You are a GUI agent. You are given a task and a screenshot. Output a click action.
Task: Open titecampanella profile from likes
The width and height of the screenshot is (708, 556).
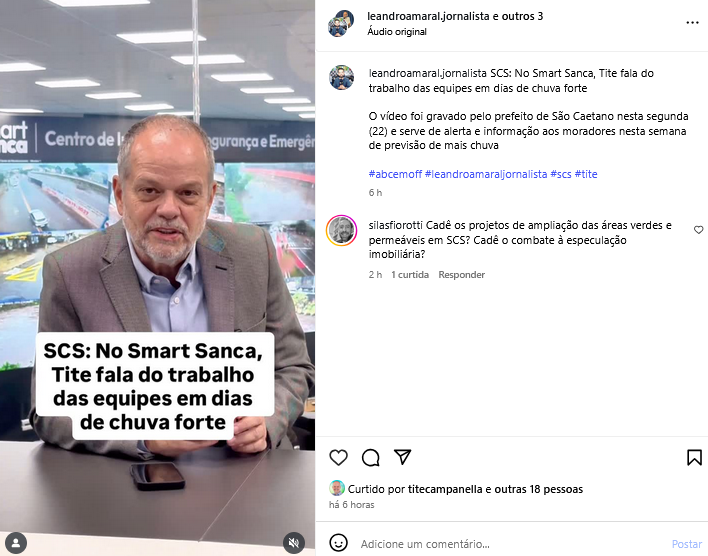[445, 489]
